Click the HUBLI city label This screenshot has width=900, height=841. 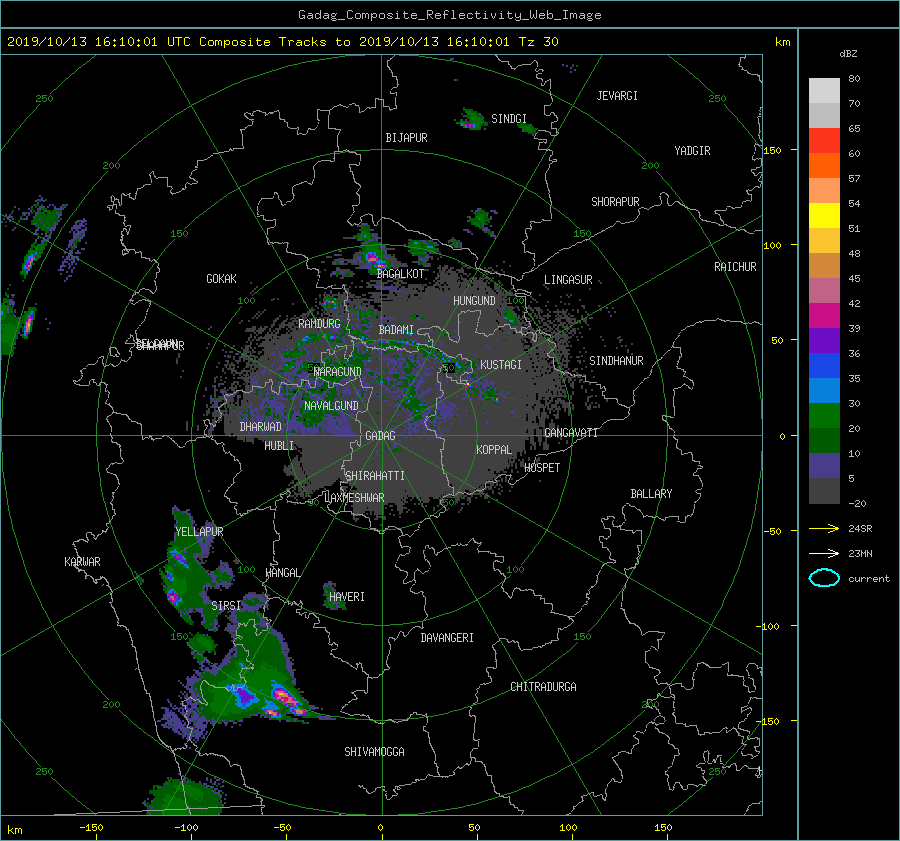click(279, 446)
